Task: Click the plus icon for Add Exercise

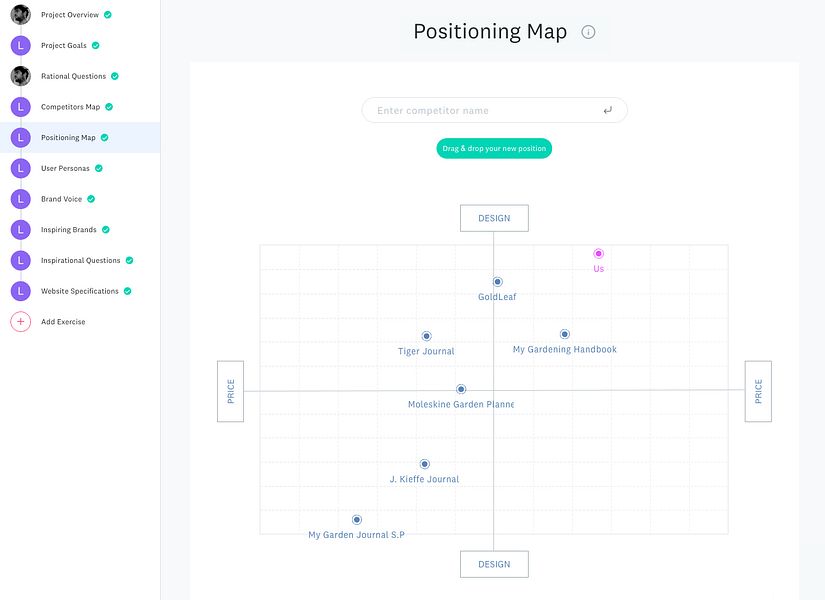Action: (x=20, y=322)
